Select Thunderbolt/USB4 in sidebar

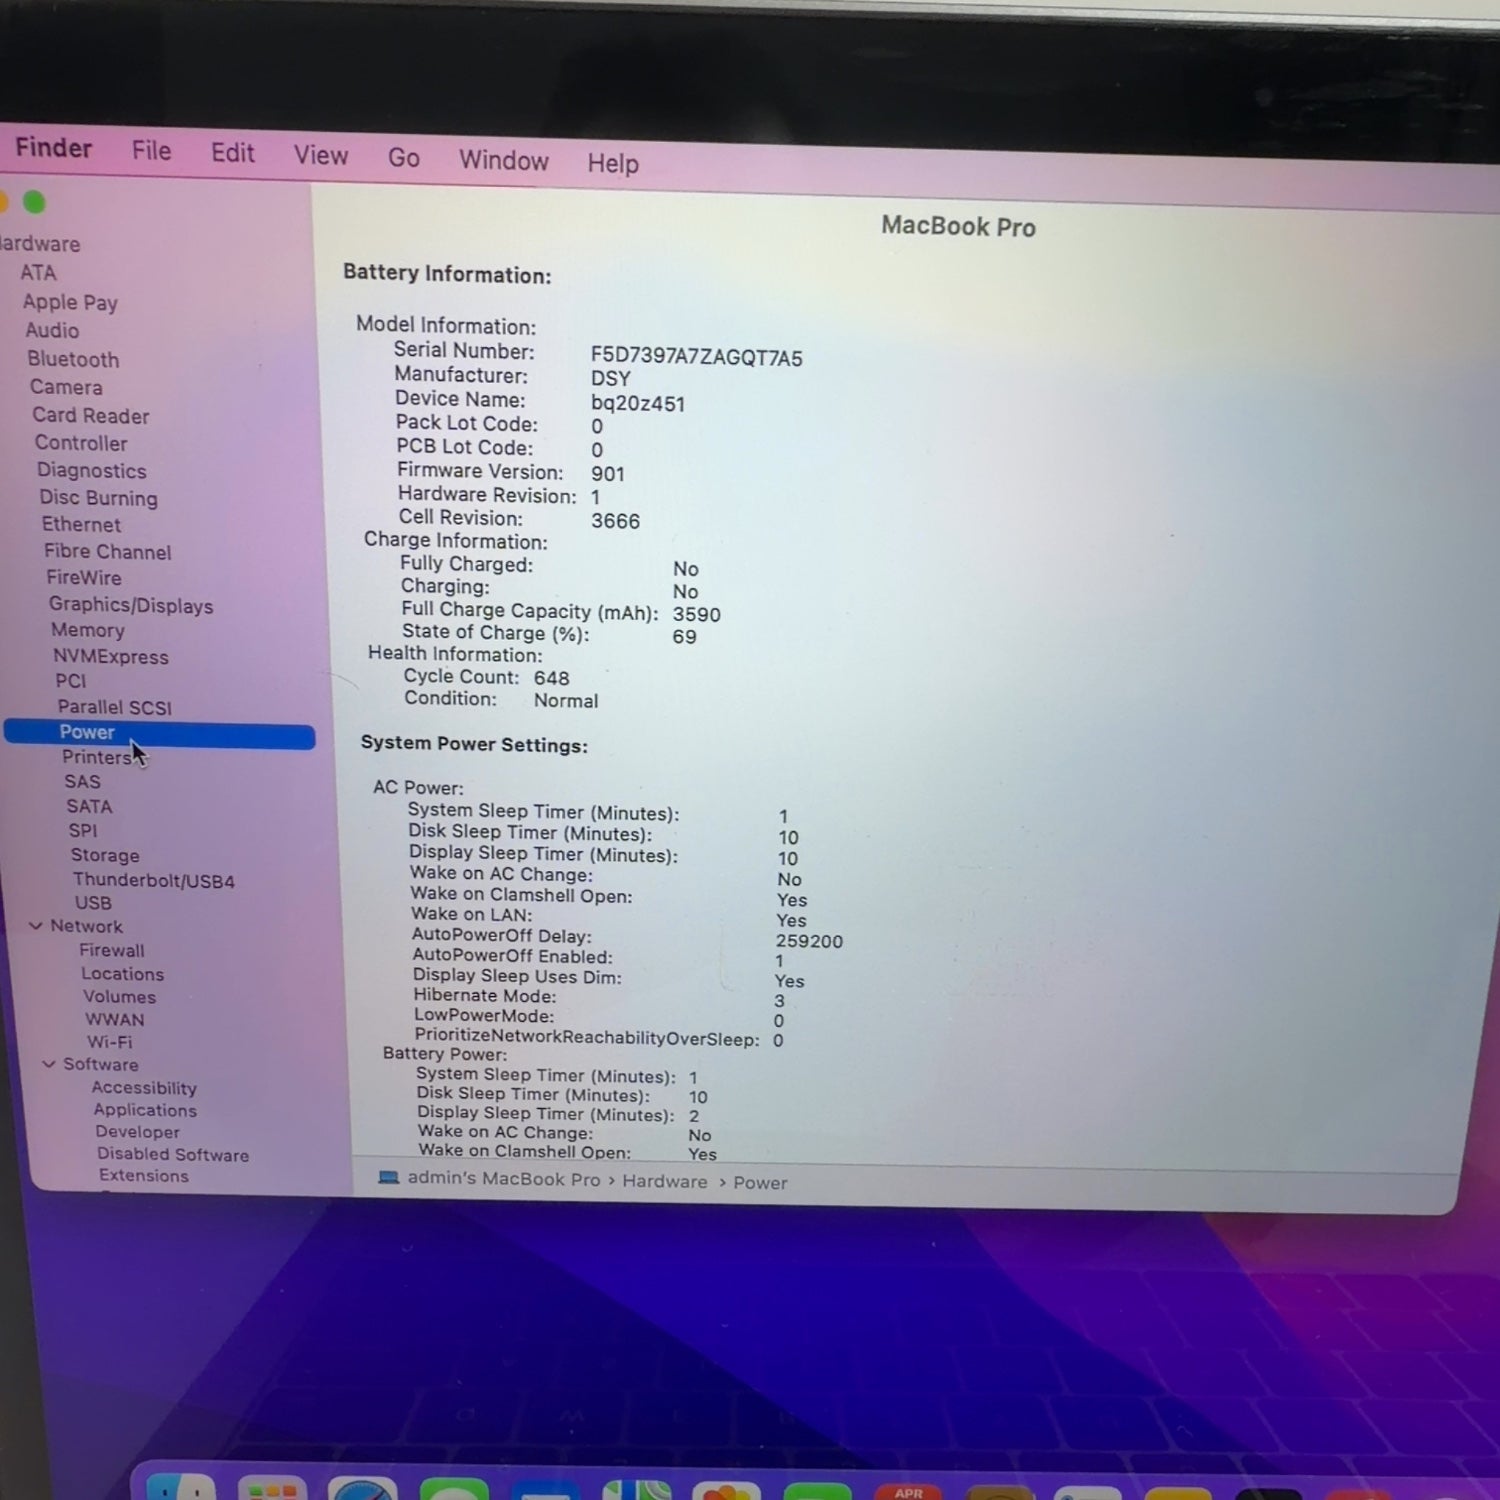click(153, 880)
